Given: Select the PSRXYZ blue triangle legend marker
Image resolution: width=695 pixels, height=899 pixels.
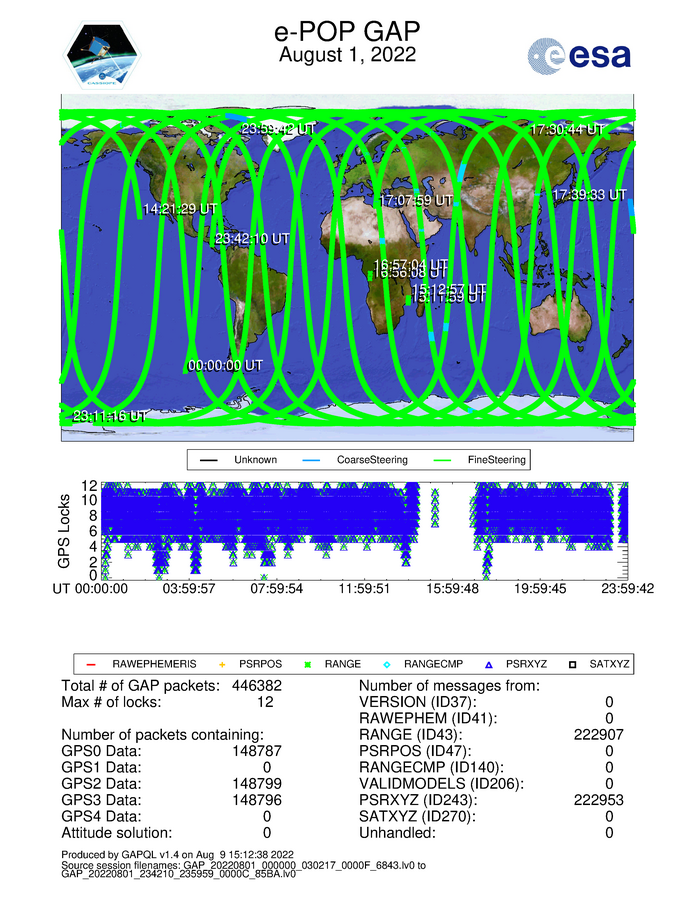Looking at the screenshot, I should 490,663.
